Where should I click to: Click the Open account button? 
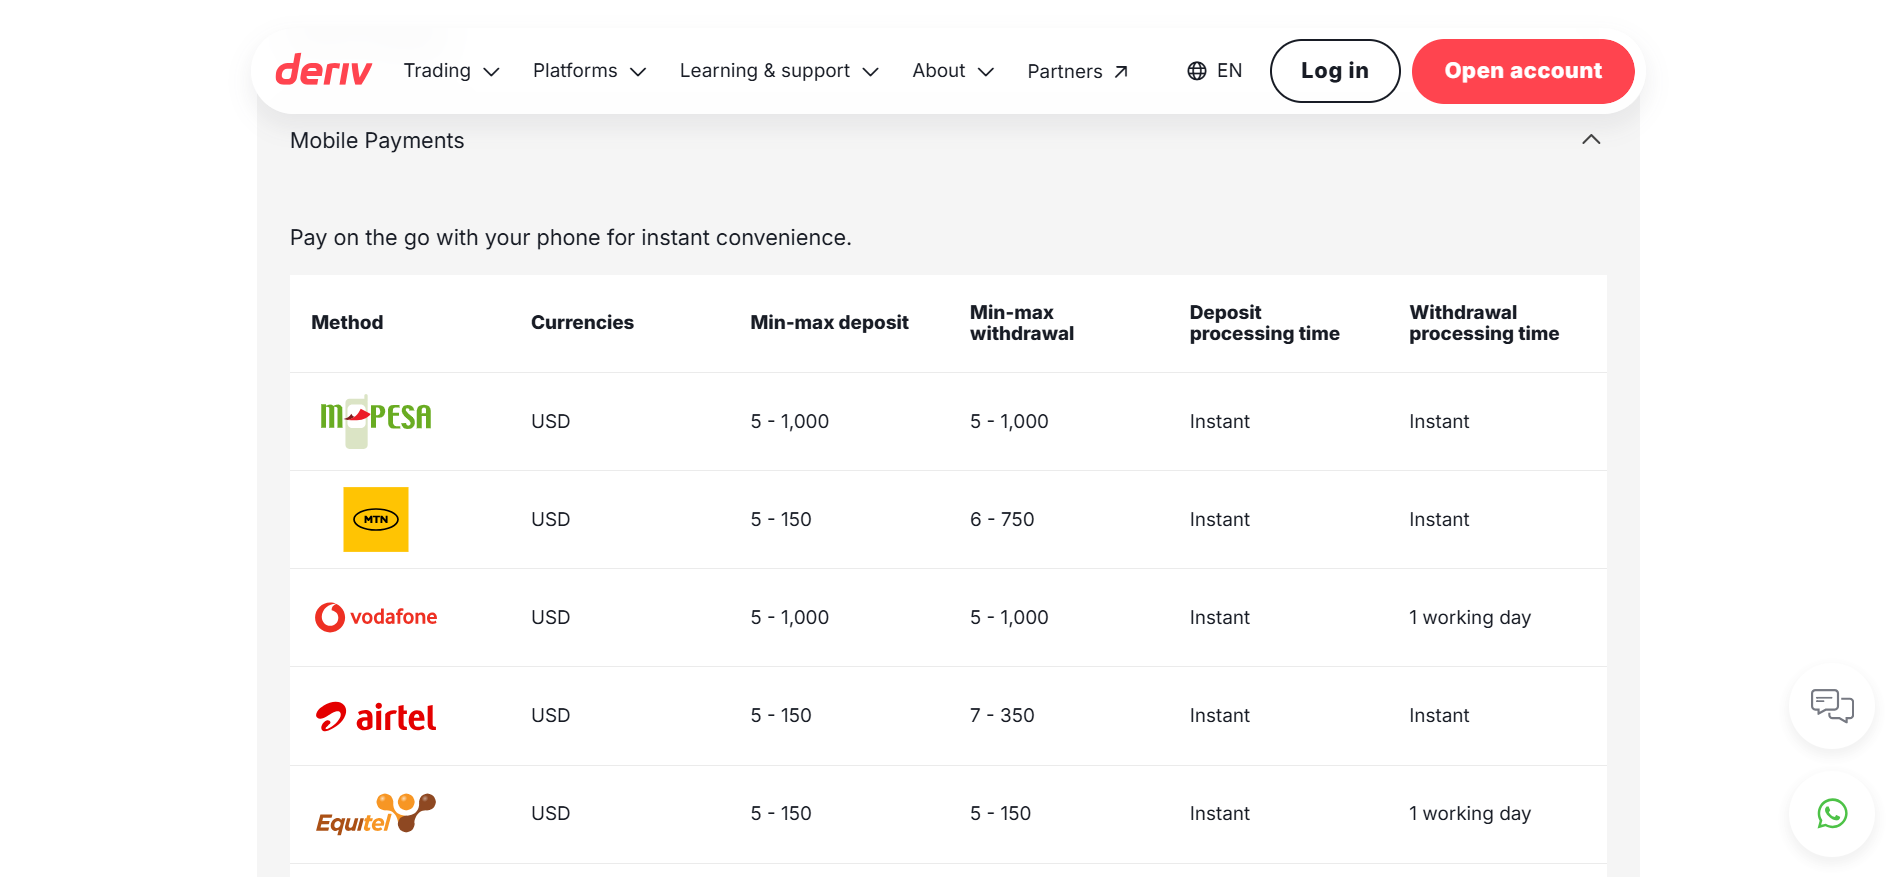click(x=1522, y=71)
